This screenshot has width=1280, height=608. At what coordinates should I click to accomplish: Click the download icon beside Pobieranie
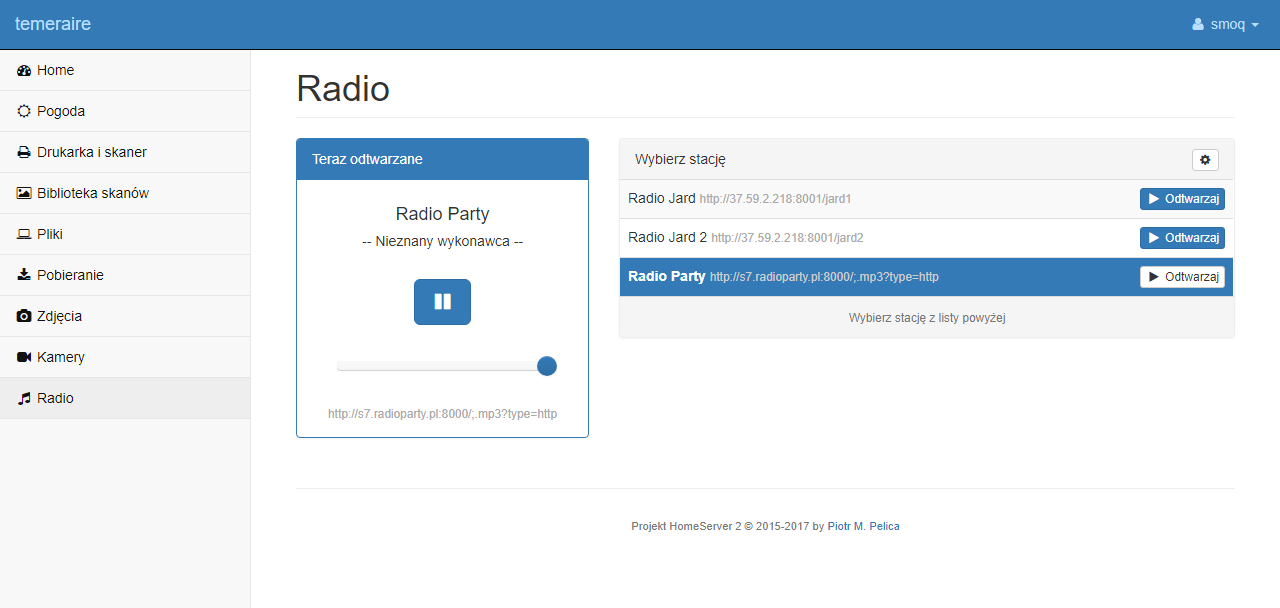pyautogui.click(x=24, y=276)
